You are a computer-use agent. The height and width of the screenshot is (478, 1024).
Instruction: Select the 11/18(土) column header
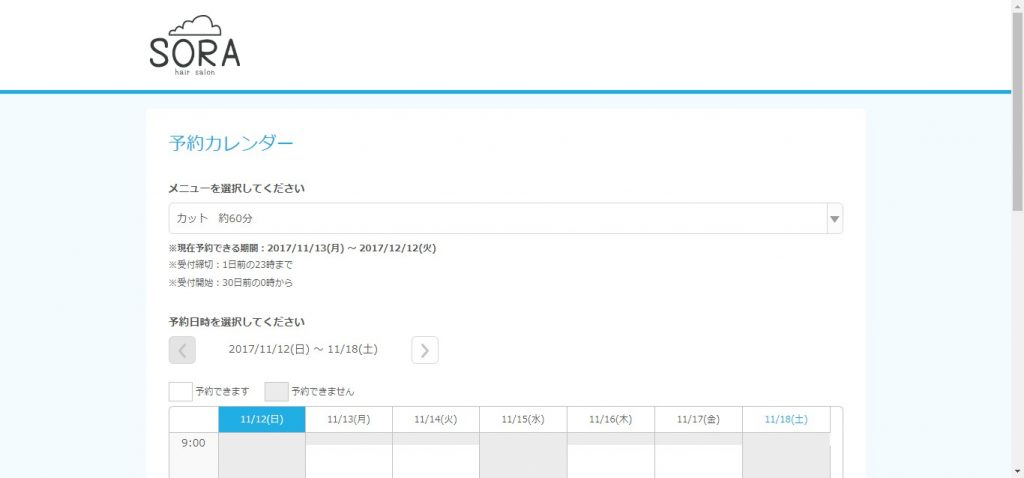(786, 419)
